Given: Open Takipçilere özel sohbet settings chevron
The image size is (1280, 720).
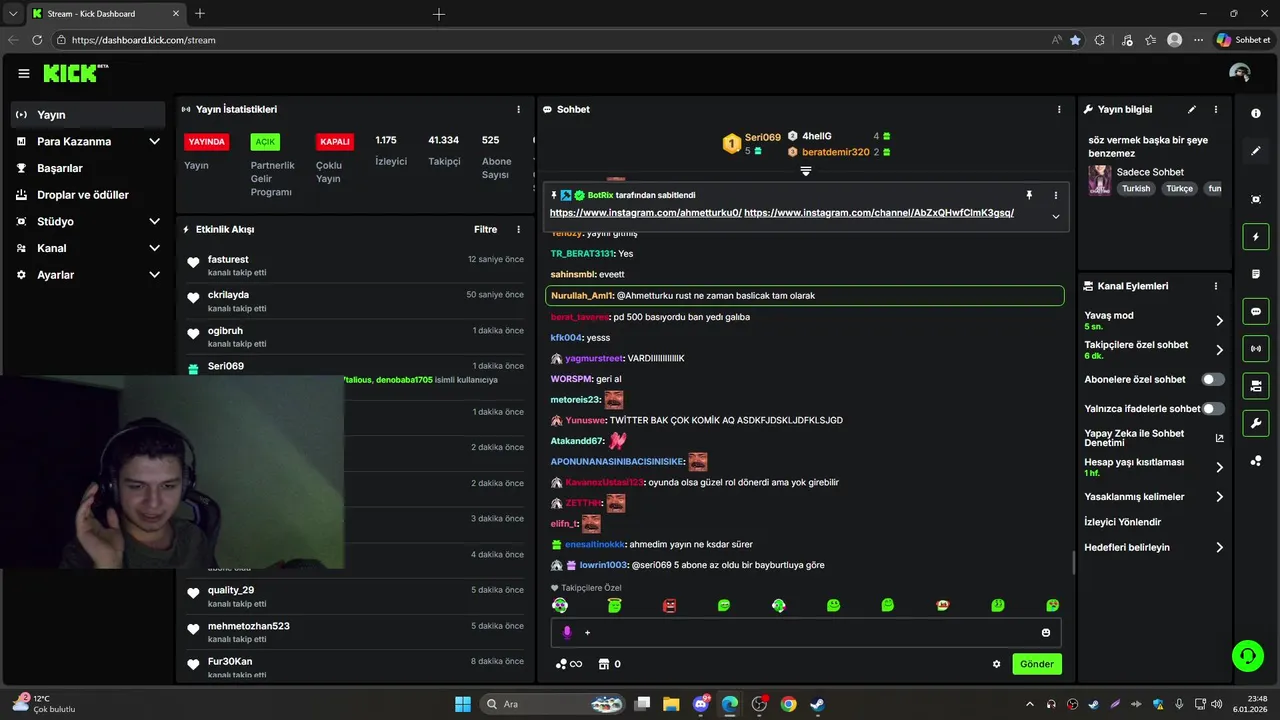Looking at the screenshot, I should coord(1219,350).
